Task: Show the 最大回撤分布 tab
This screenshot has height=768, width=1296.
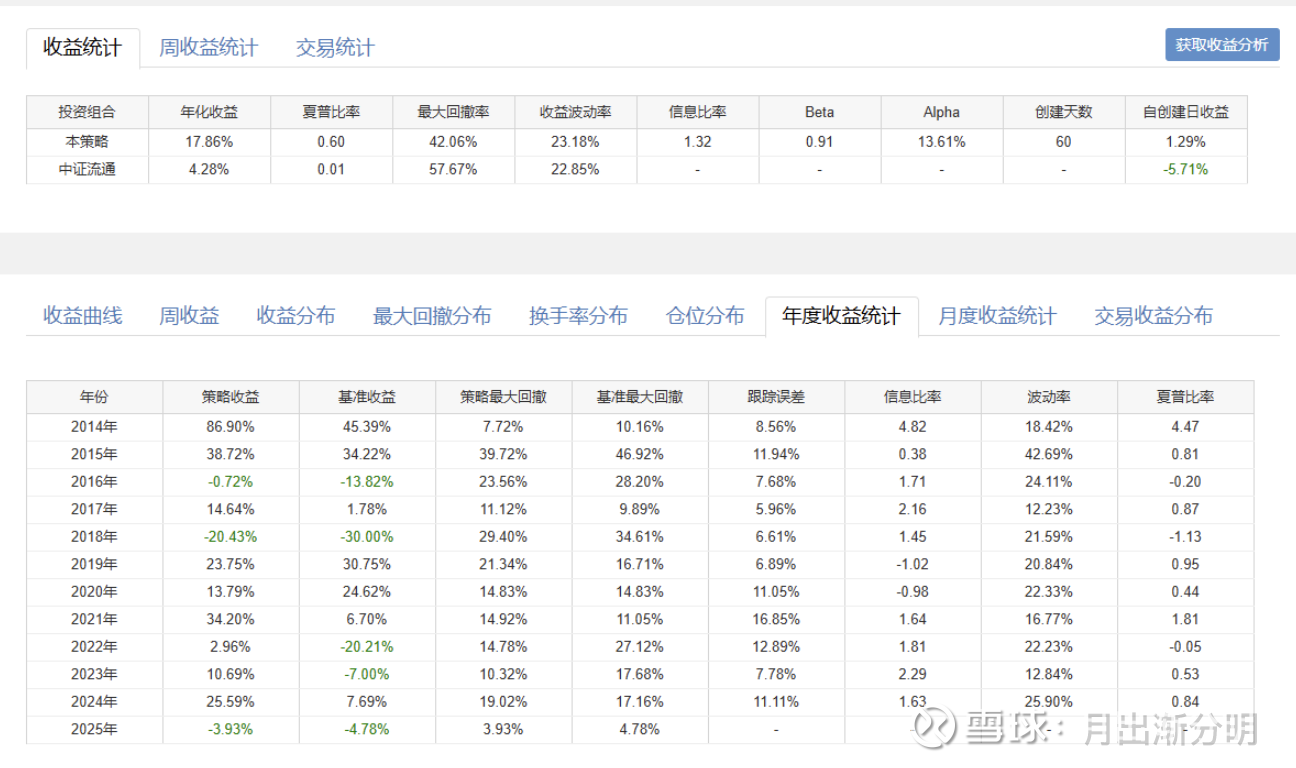Action: pos(432,316)
